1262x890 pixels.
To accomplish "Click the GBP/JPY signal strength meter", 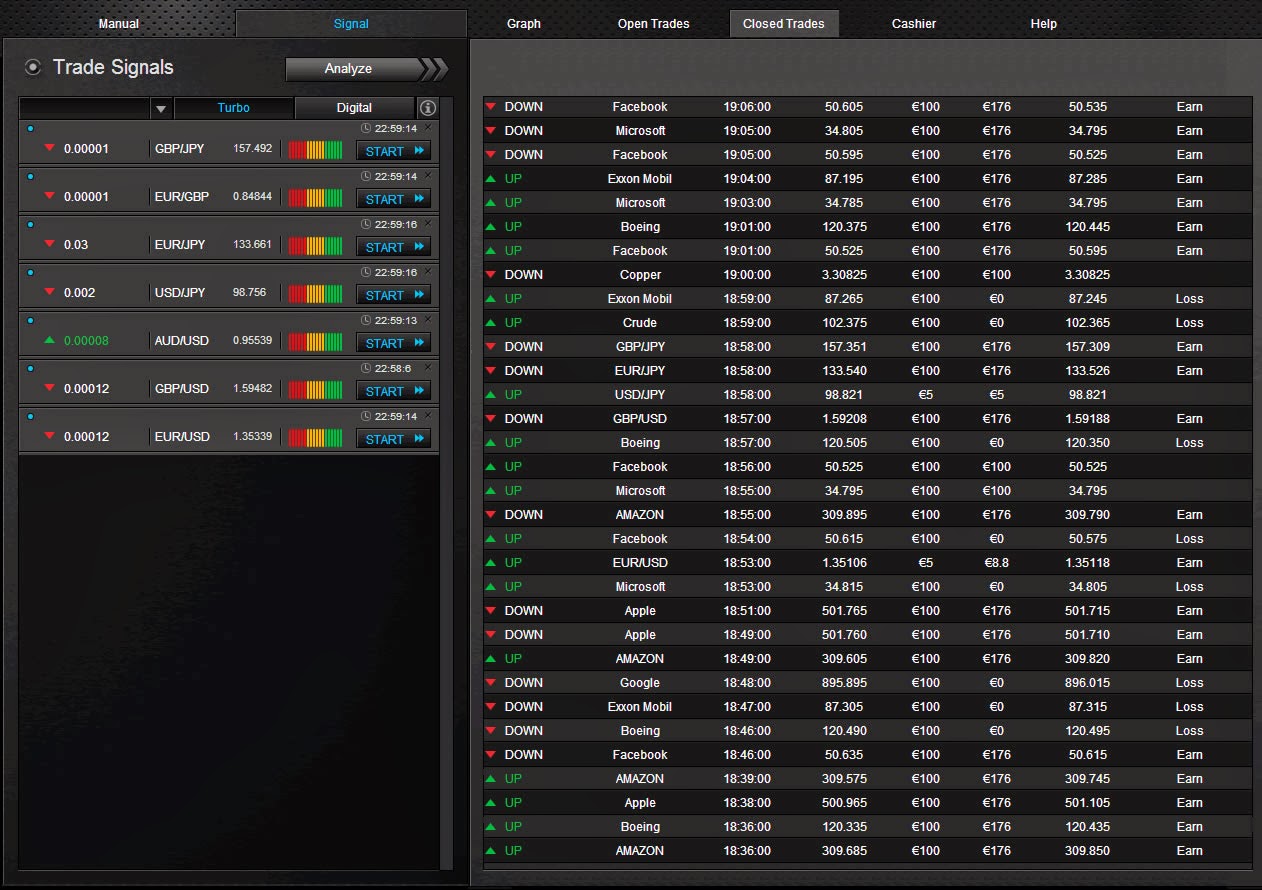I will coord(315,150).
